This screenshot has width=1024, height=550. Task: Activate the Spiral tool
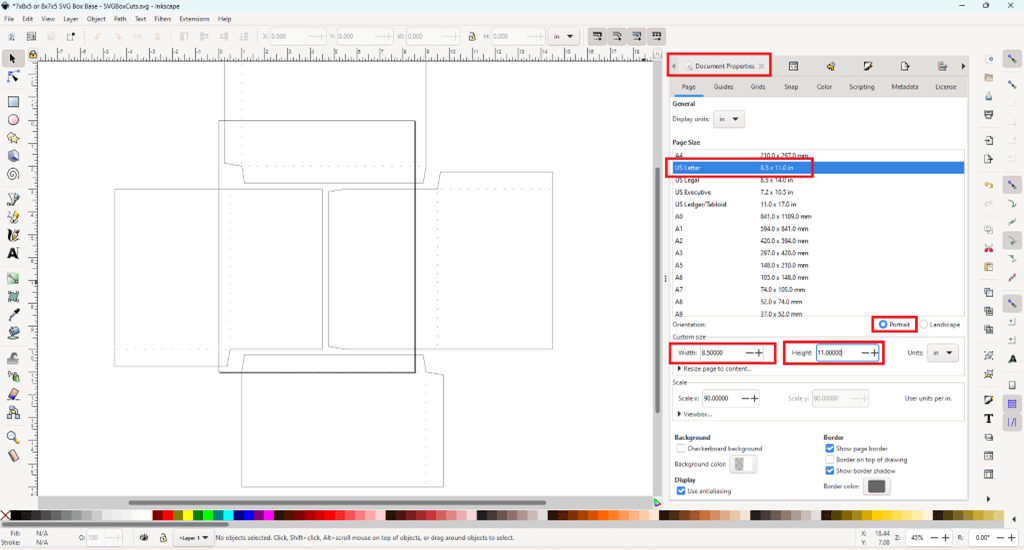(13, 173)
